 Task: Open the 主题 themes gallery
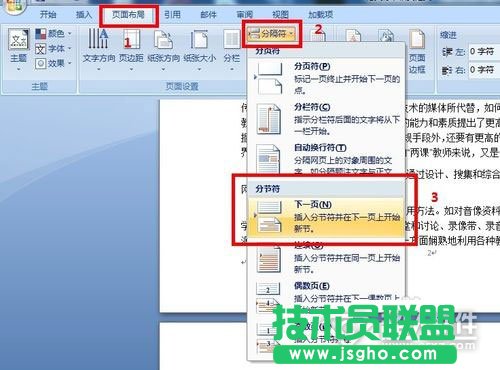tap(18, 49)
